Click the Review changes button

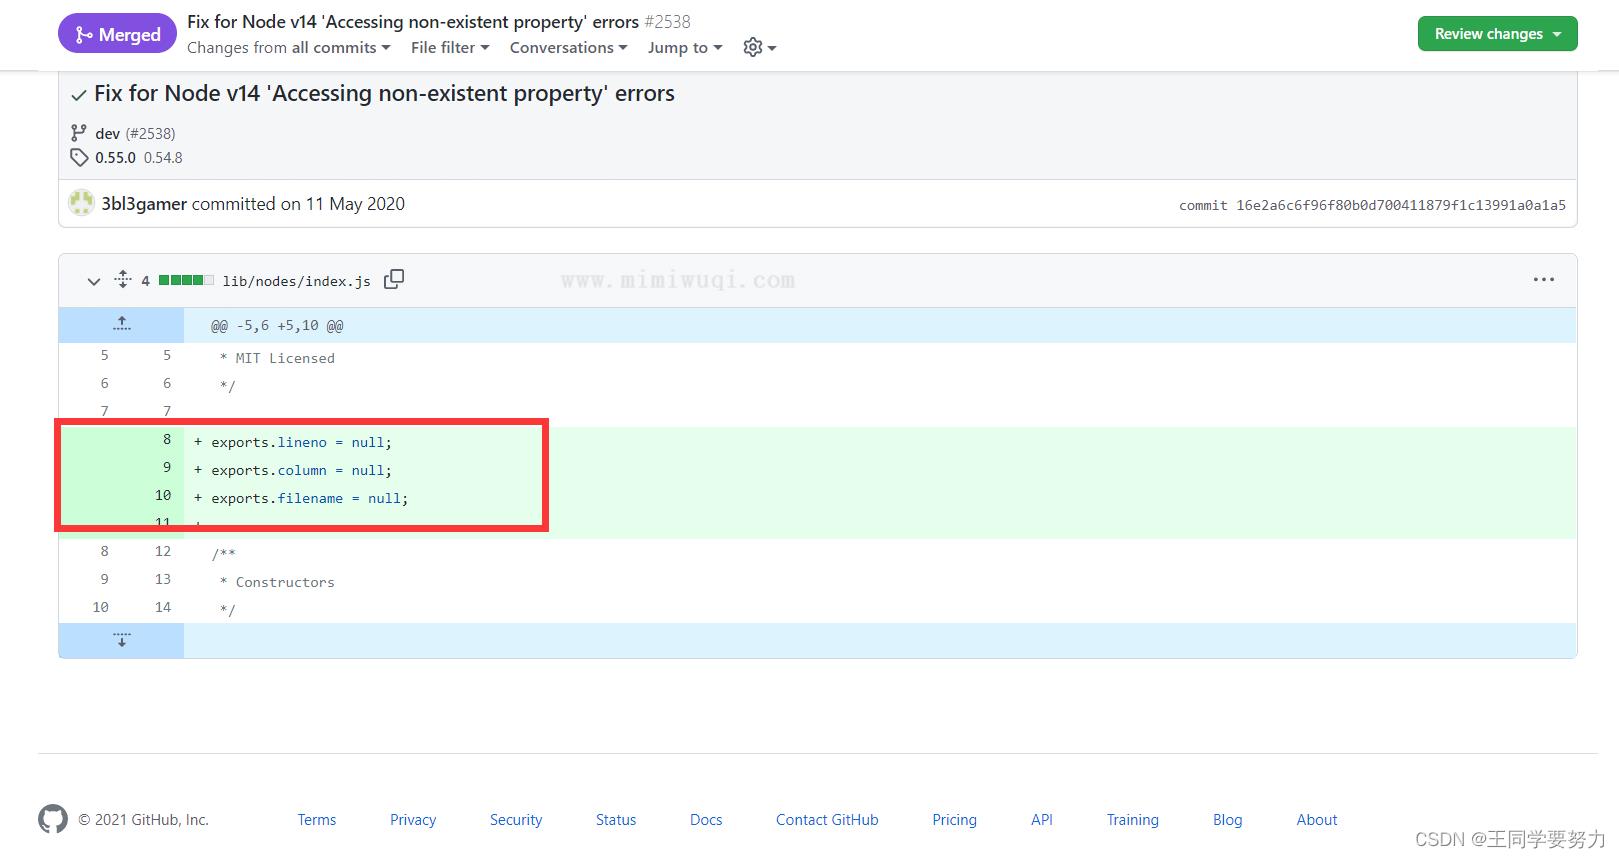[1497, 33]
